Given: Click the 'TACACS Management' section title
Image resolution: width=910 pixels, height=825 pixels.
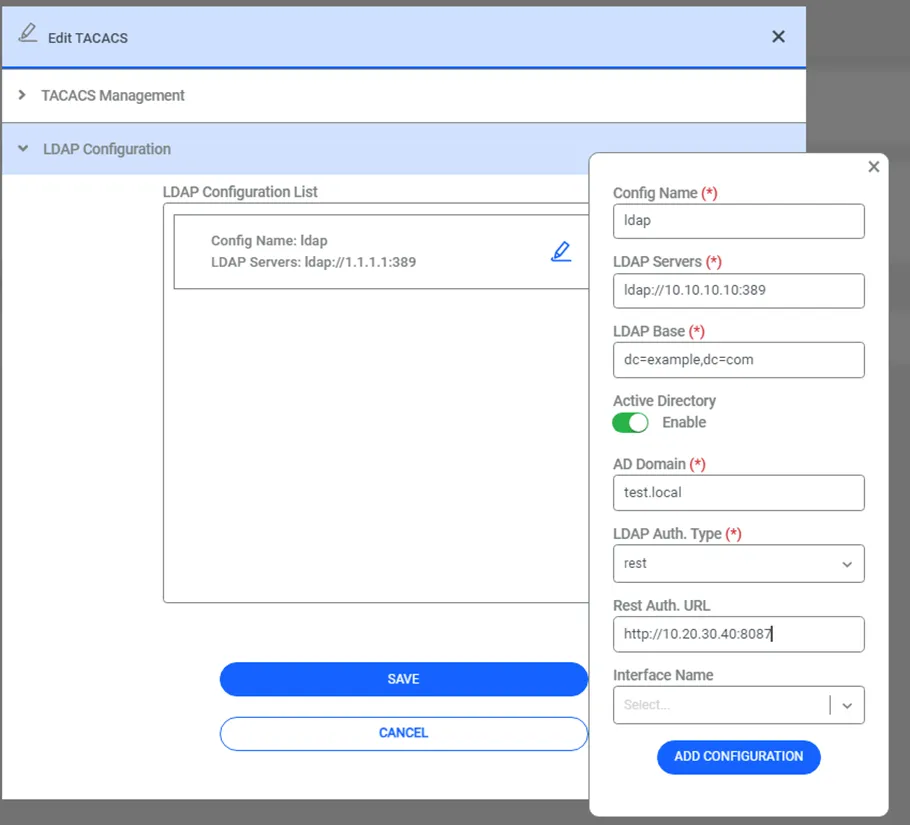Looking at the screenshot, I should [x=113, y=95].
